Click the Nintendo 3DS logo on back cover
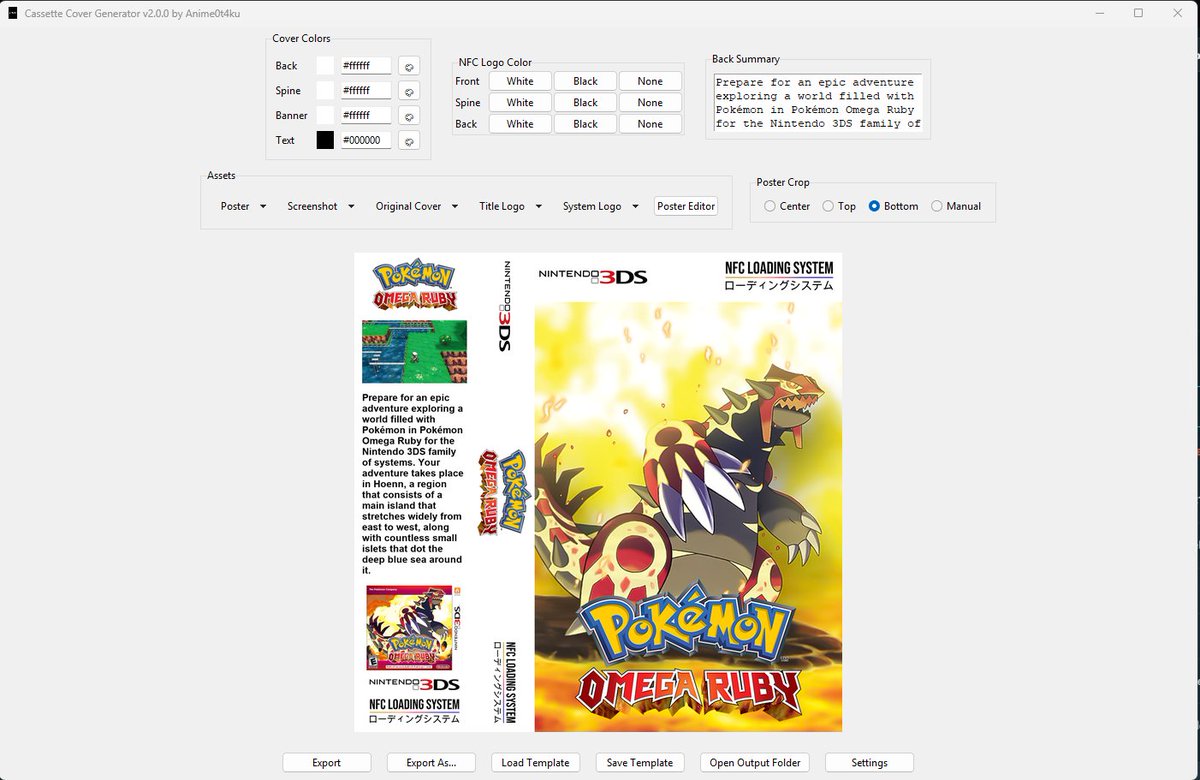This screenshot has width=1200, height=780. pos(414,684)
